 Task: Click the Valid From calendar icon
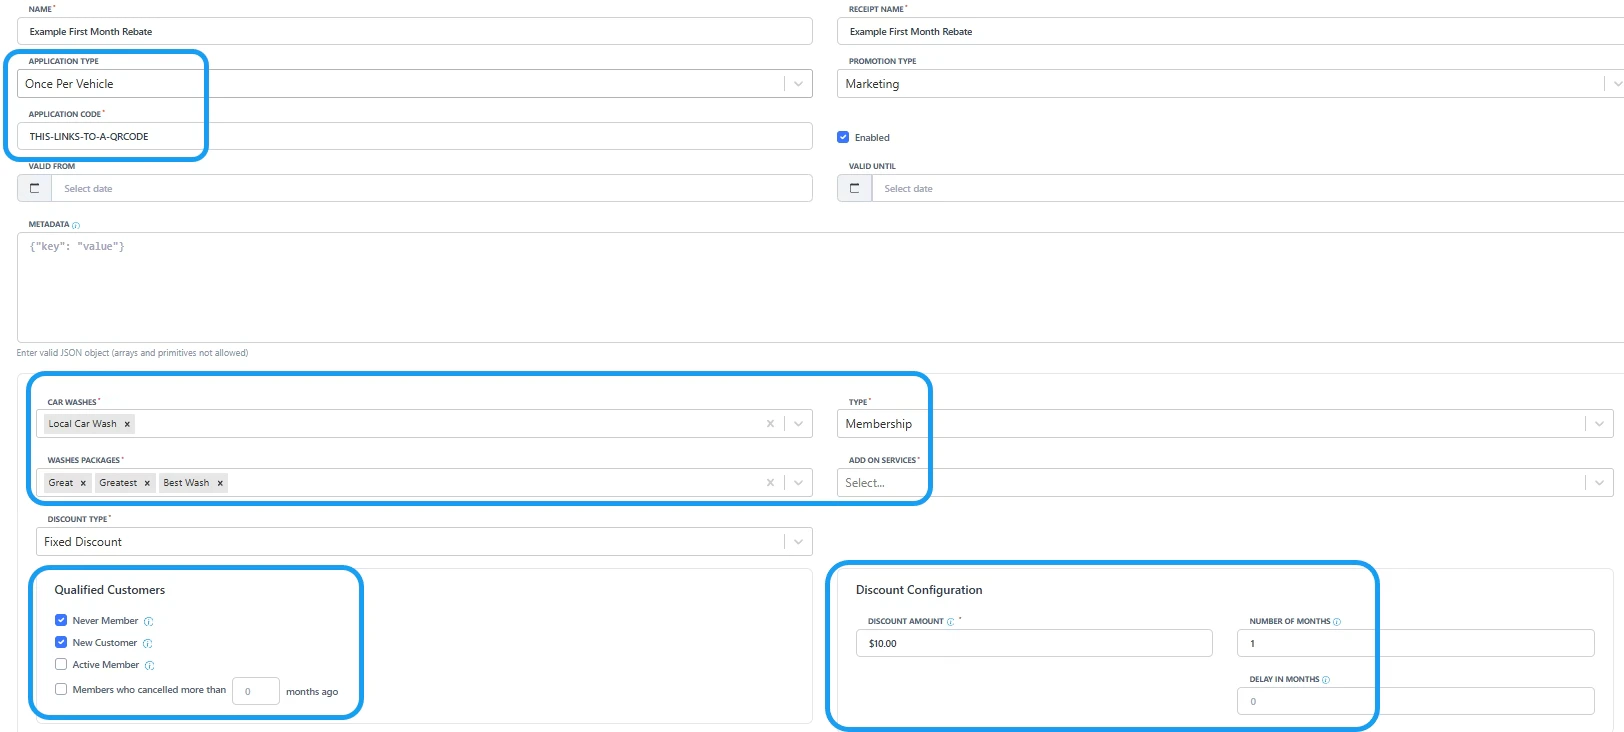(x=35, y=188)
